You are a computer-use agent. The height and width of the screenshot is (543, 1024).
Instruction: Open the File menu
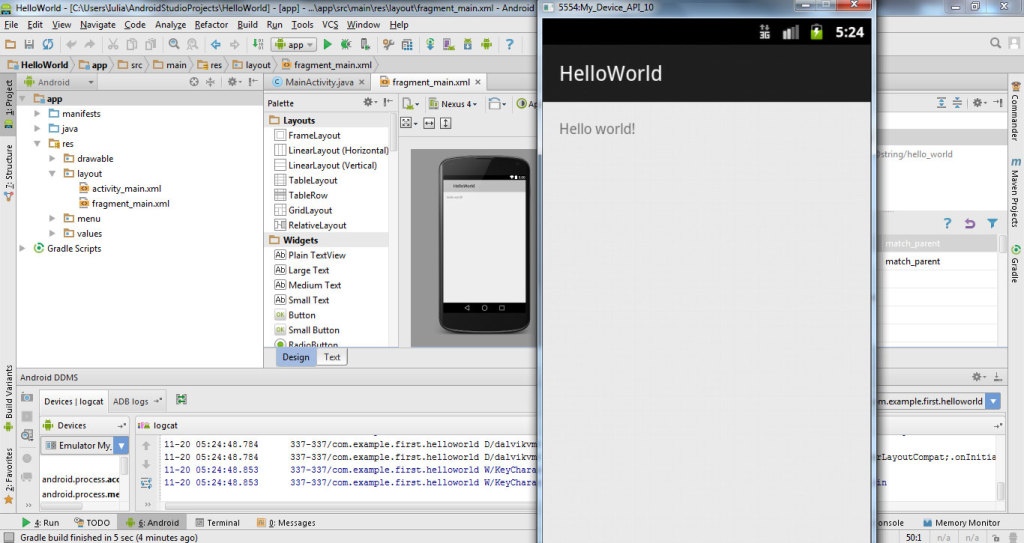point(11,25)
